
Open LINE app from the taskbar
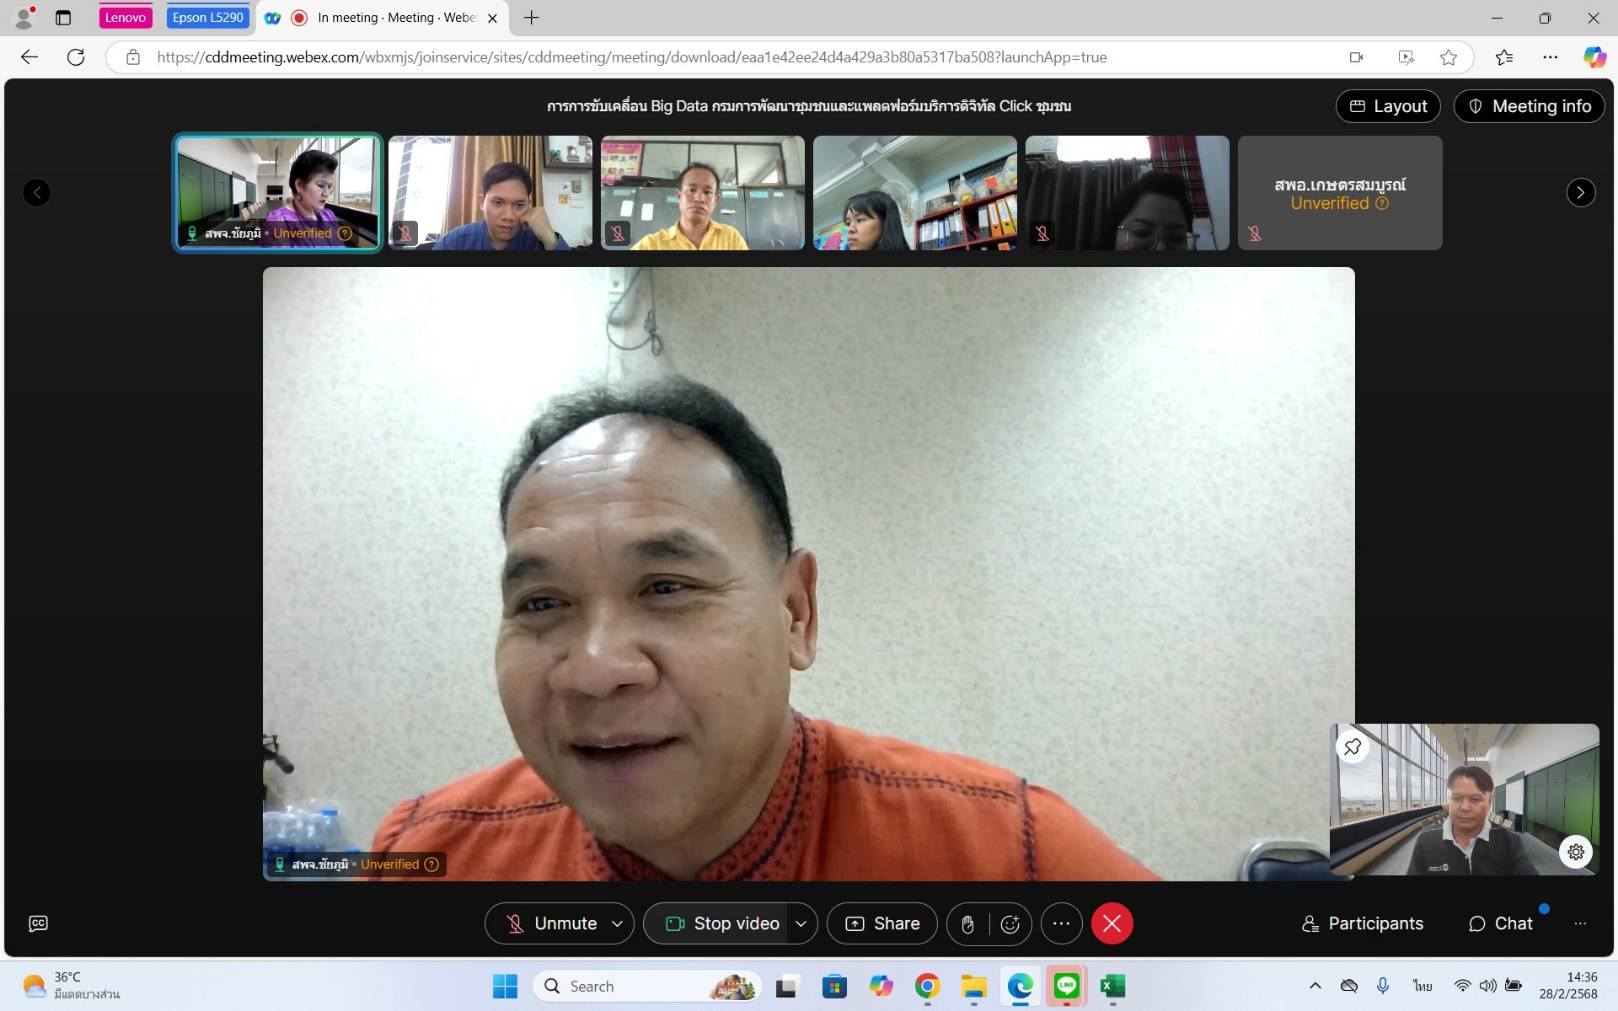pyautogui.click(x=1066, y=987)
